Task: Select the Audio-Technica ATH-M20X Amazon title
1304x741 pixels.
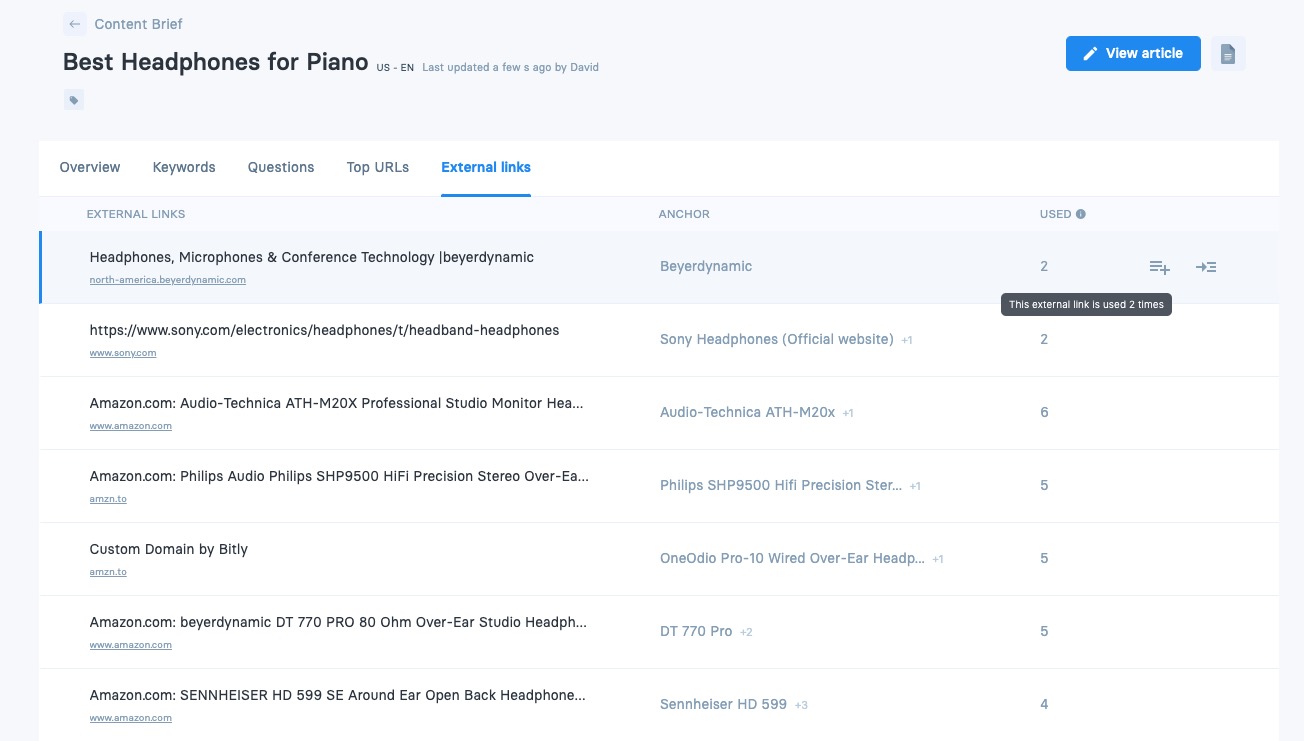Action: pyautogui.click(x=336, y=403)
